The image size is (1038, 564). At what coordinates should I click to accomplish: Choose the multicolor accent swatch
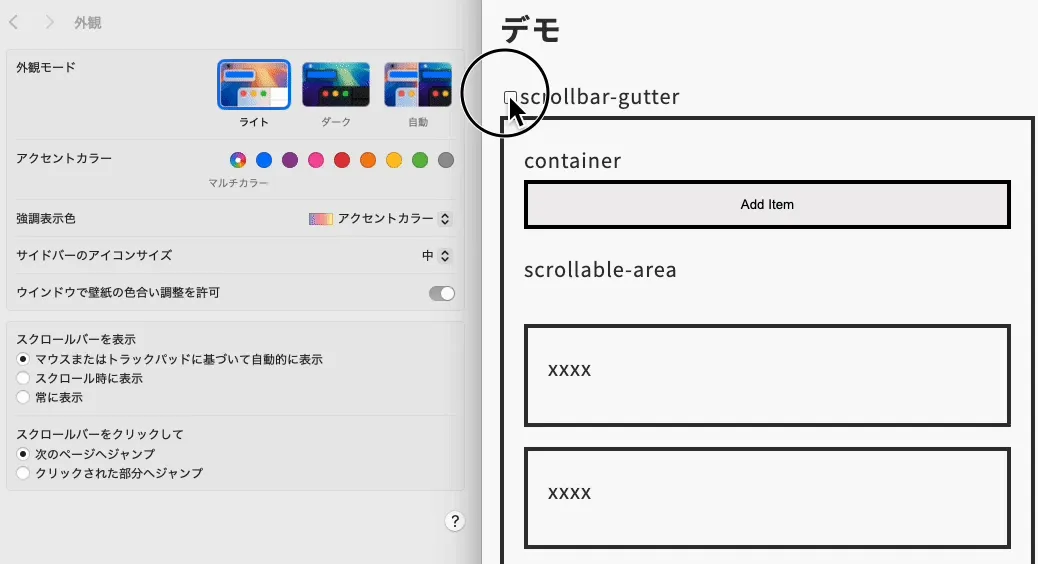click(x=238, y=160)
